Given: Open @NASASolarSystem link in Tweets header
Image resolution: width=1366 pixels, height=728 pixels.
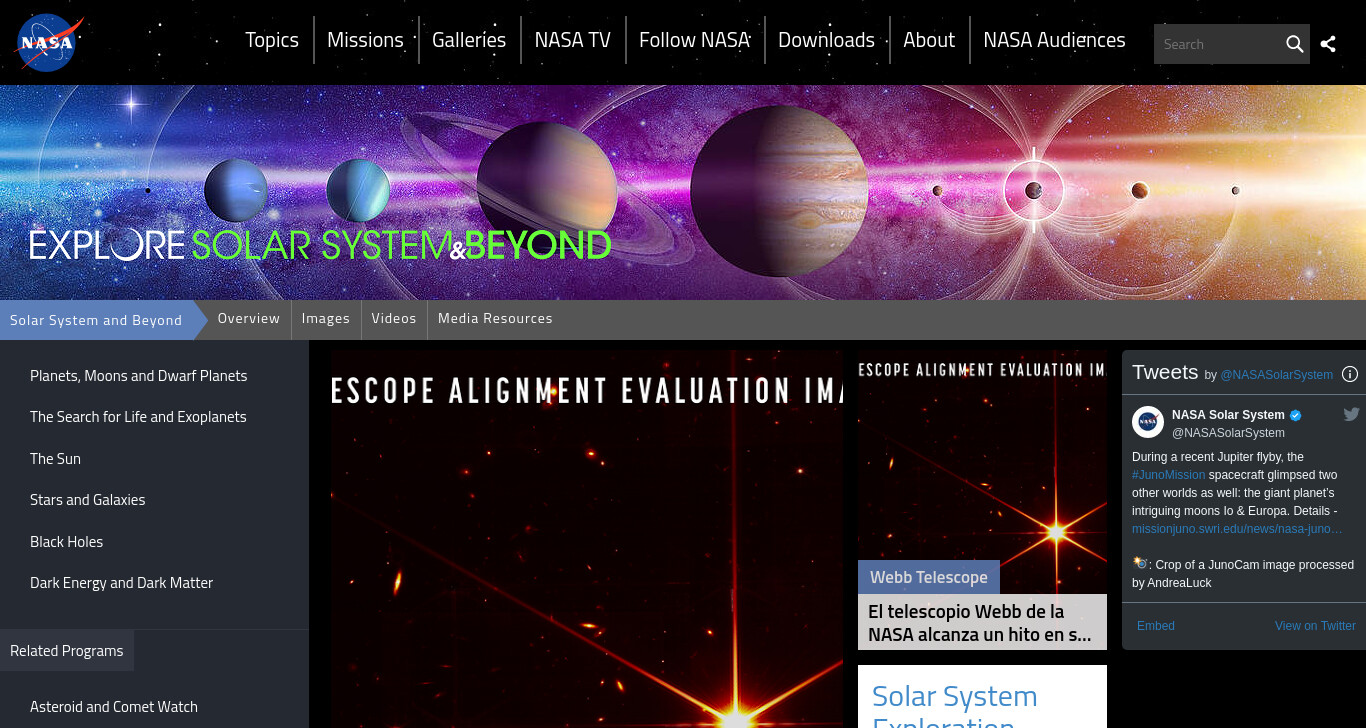Looking at the screenshot, I should click(1277, 375).
